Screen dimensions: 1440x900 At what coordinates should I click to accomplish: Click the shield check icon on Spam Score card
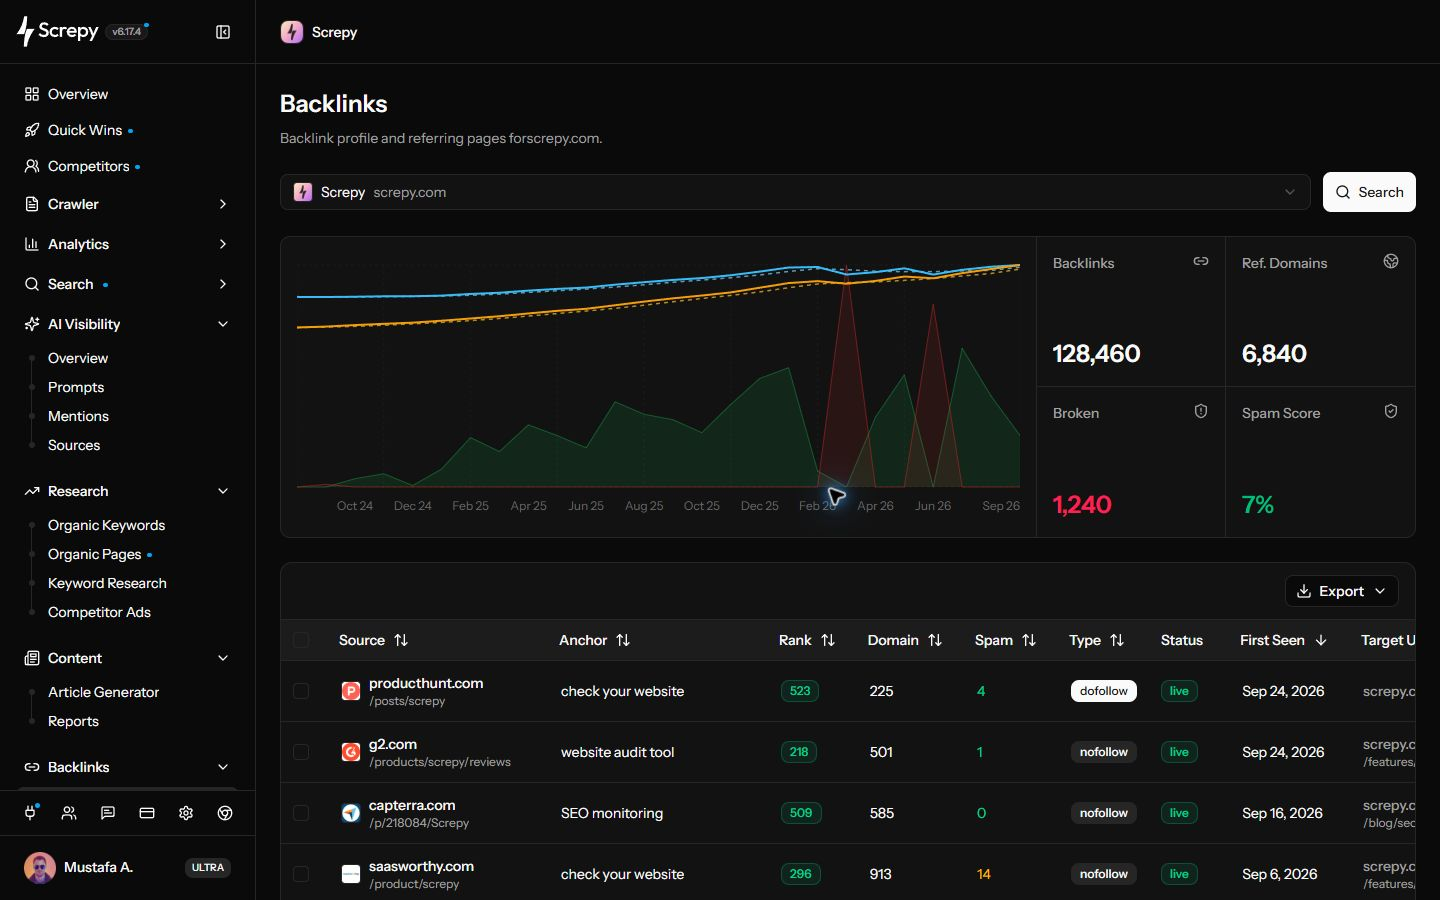[1391, 411]
